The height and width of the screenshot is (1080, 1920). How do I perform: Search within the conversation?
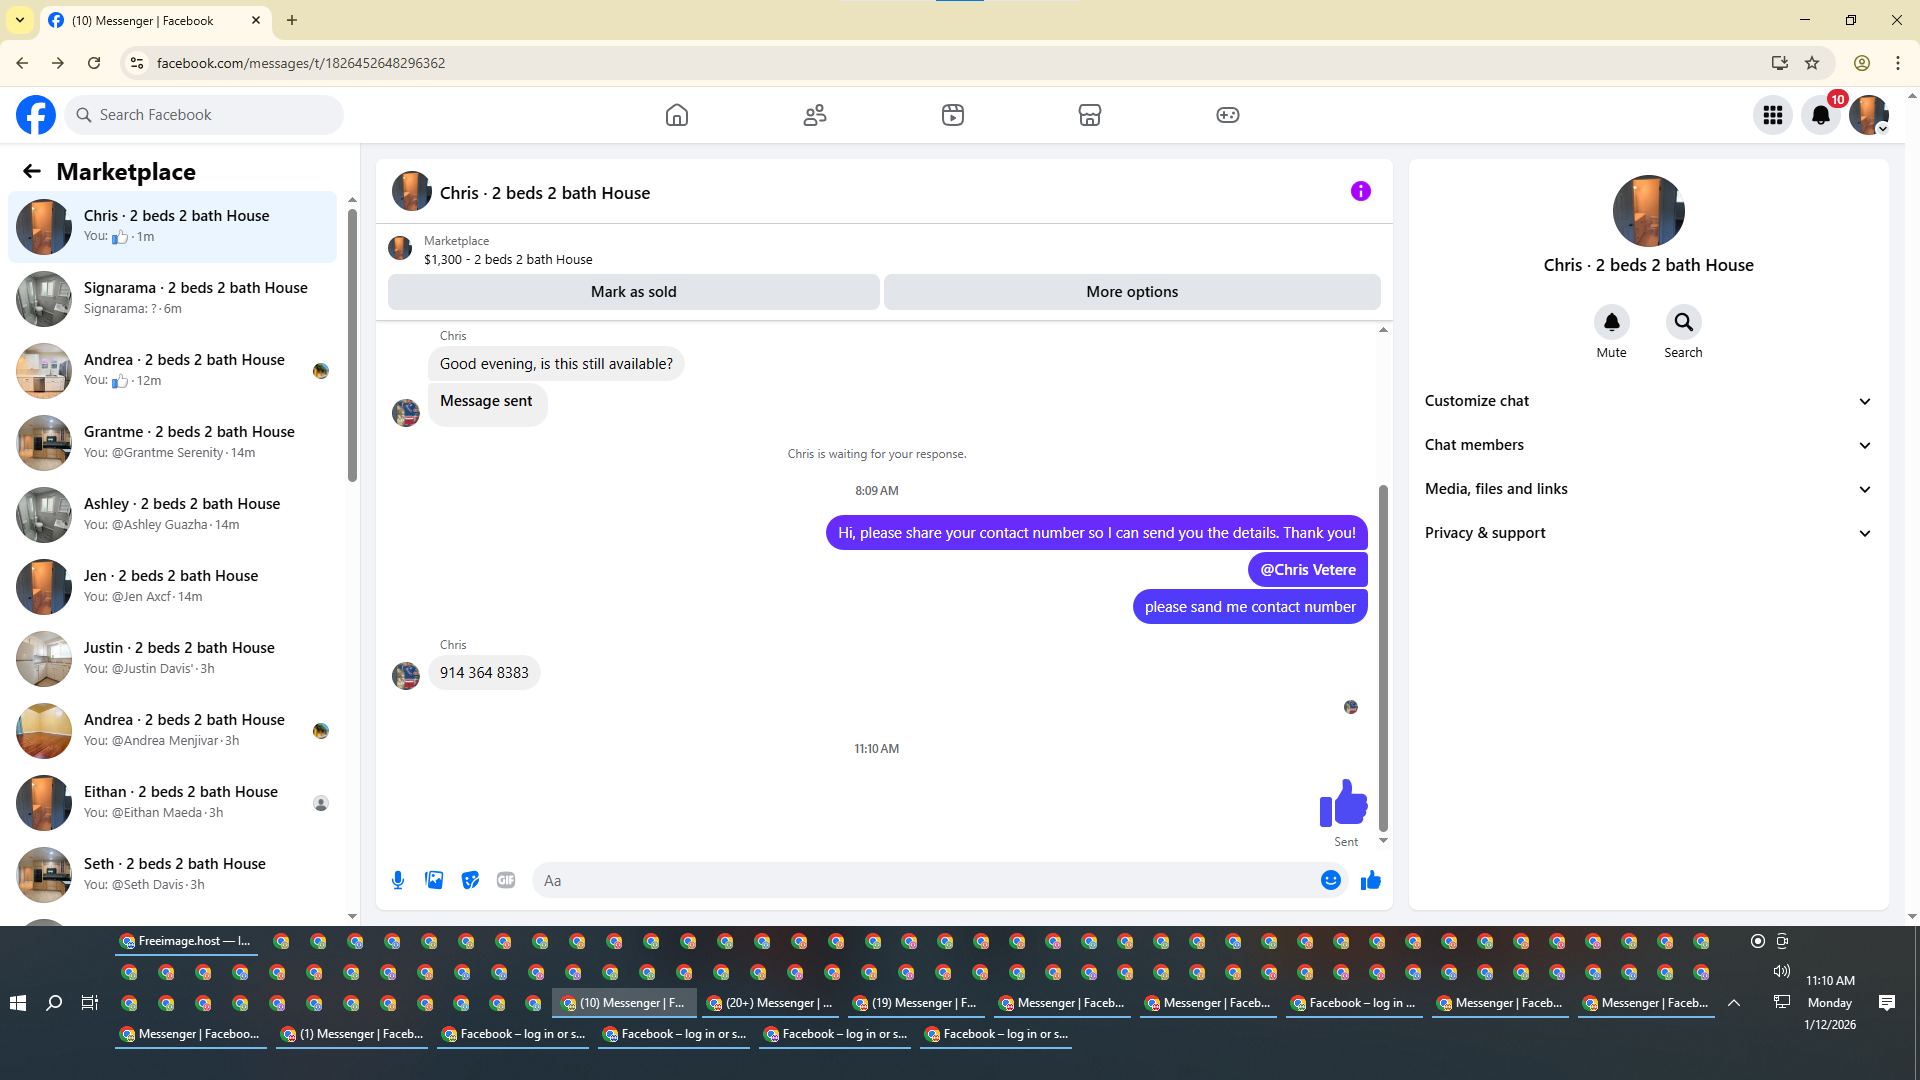tap(1683, 322)
